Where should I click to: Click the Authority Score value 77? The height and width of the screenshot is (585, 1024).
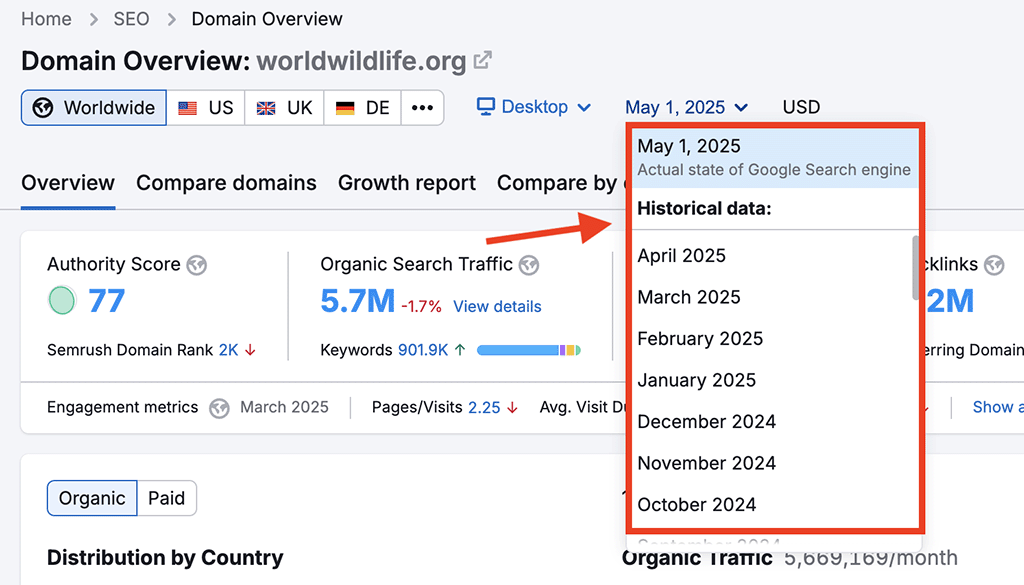pos(106,301)
